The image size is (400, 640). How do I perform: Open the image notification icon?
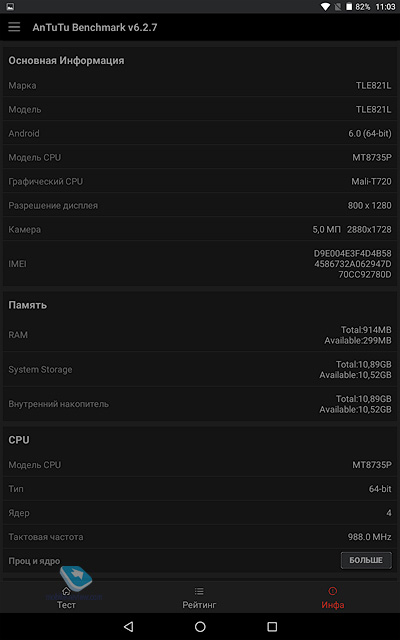11,7
